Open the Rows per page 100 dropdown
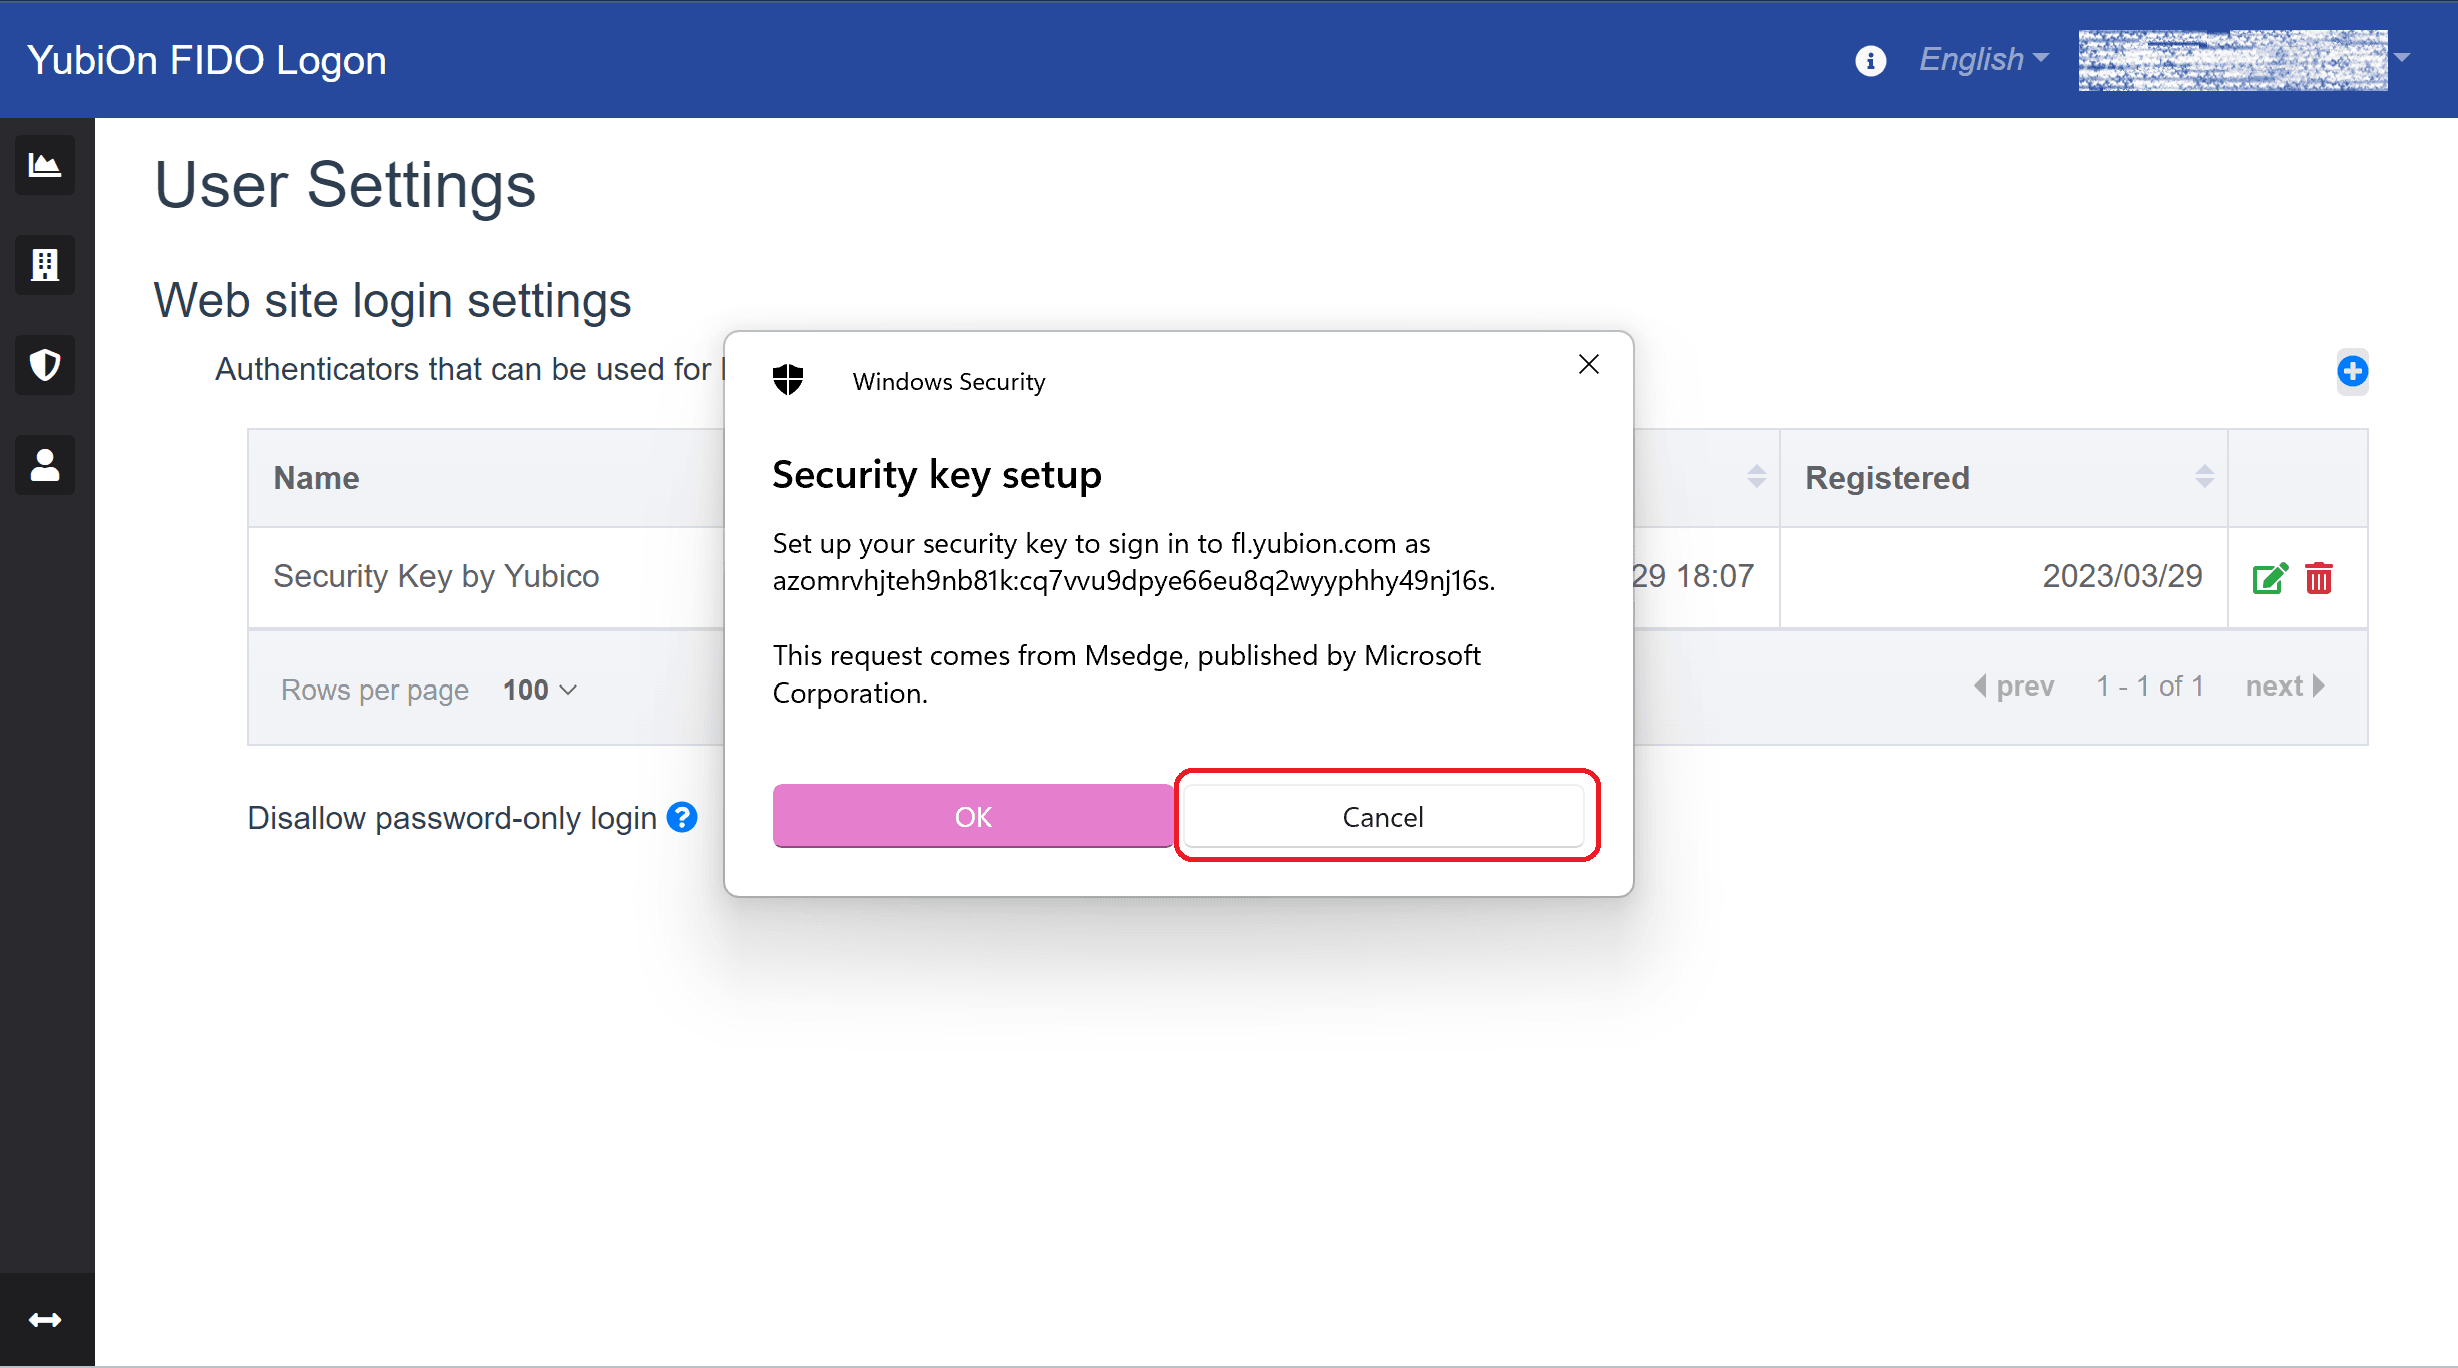2458x1368 pixels. 540,690
